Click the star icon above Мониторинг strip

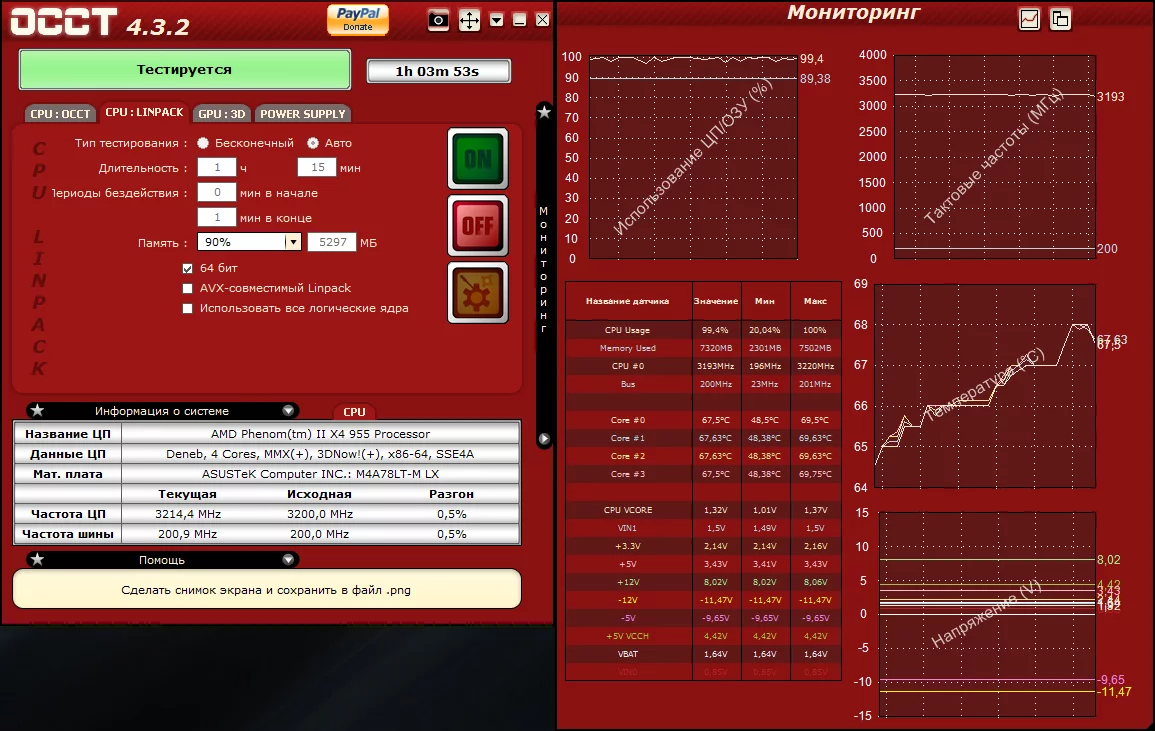pos(544,112)
